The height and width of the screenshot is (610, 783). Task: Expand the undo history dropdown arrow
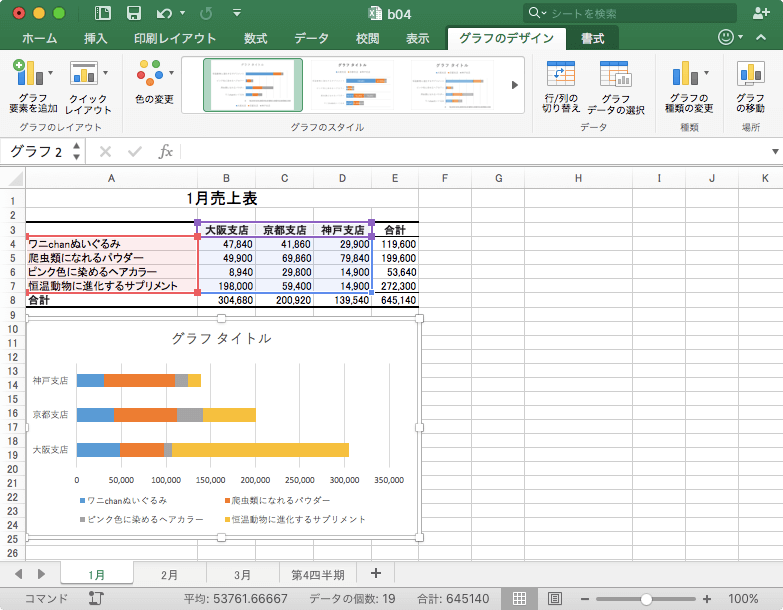click(182, 13)
